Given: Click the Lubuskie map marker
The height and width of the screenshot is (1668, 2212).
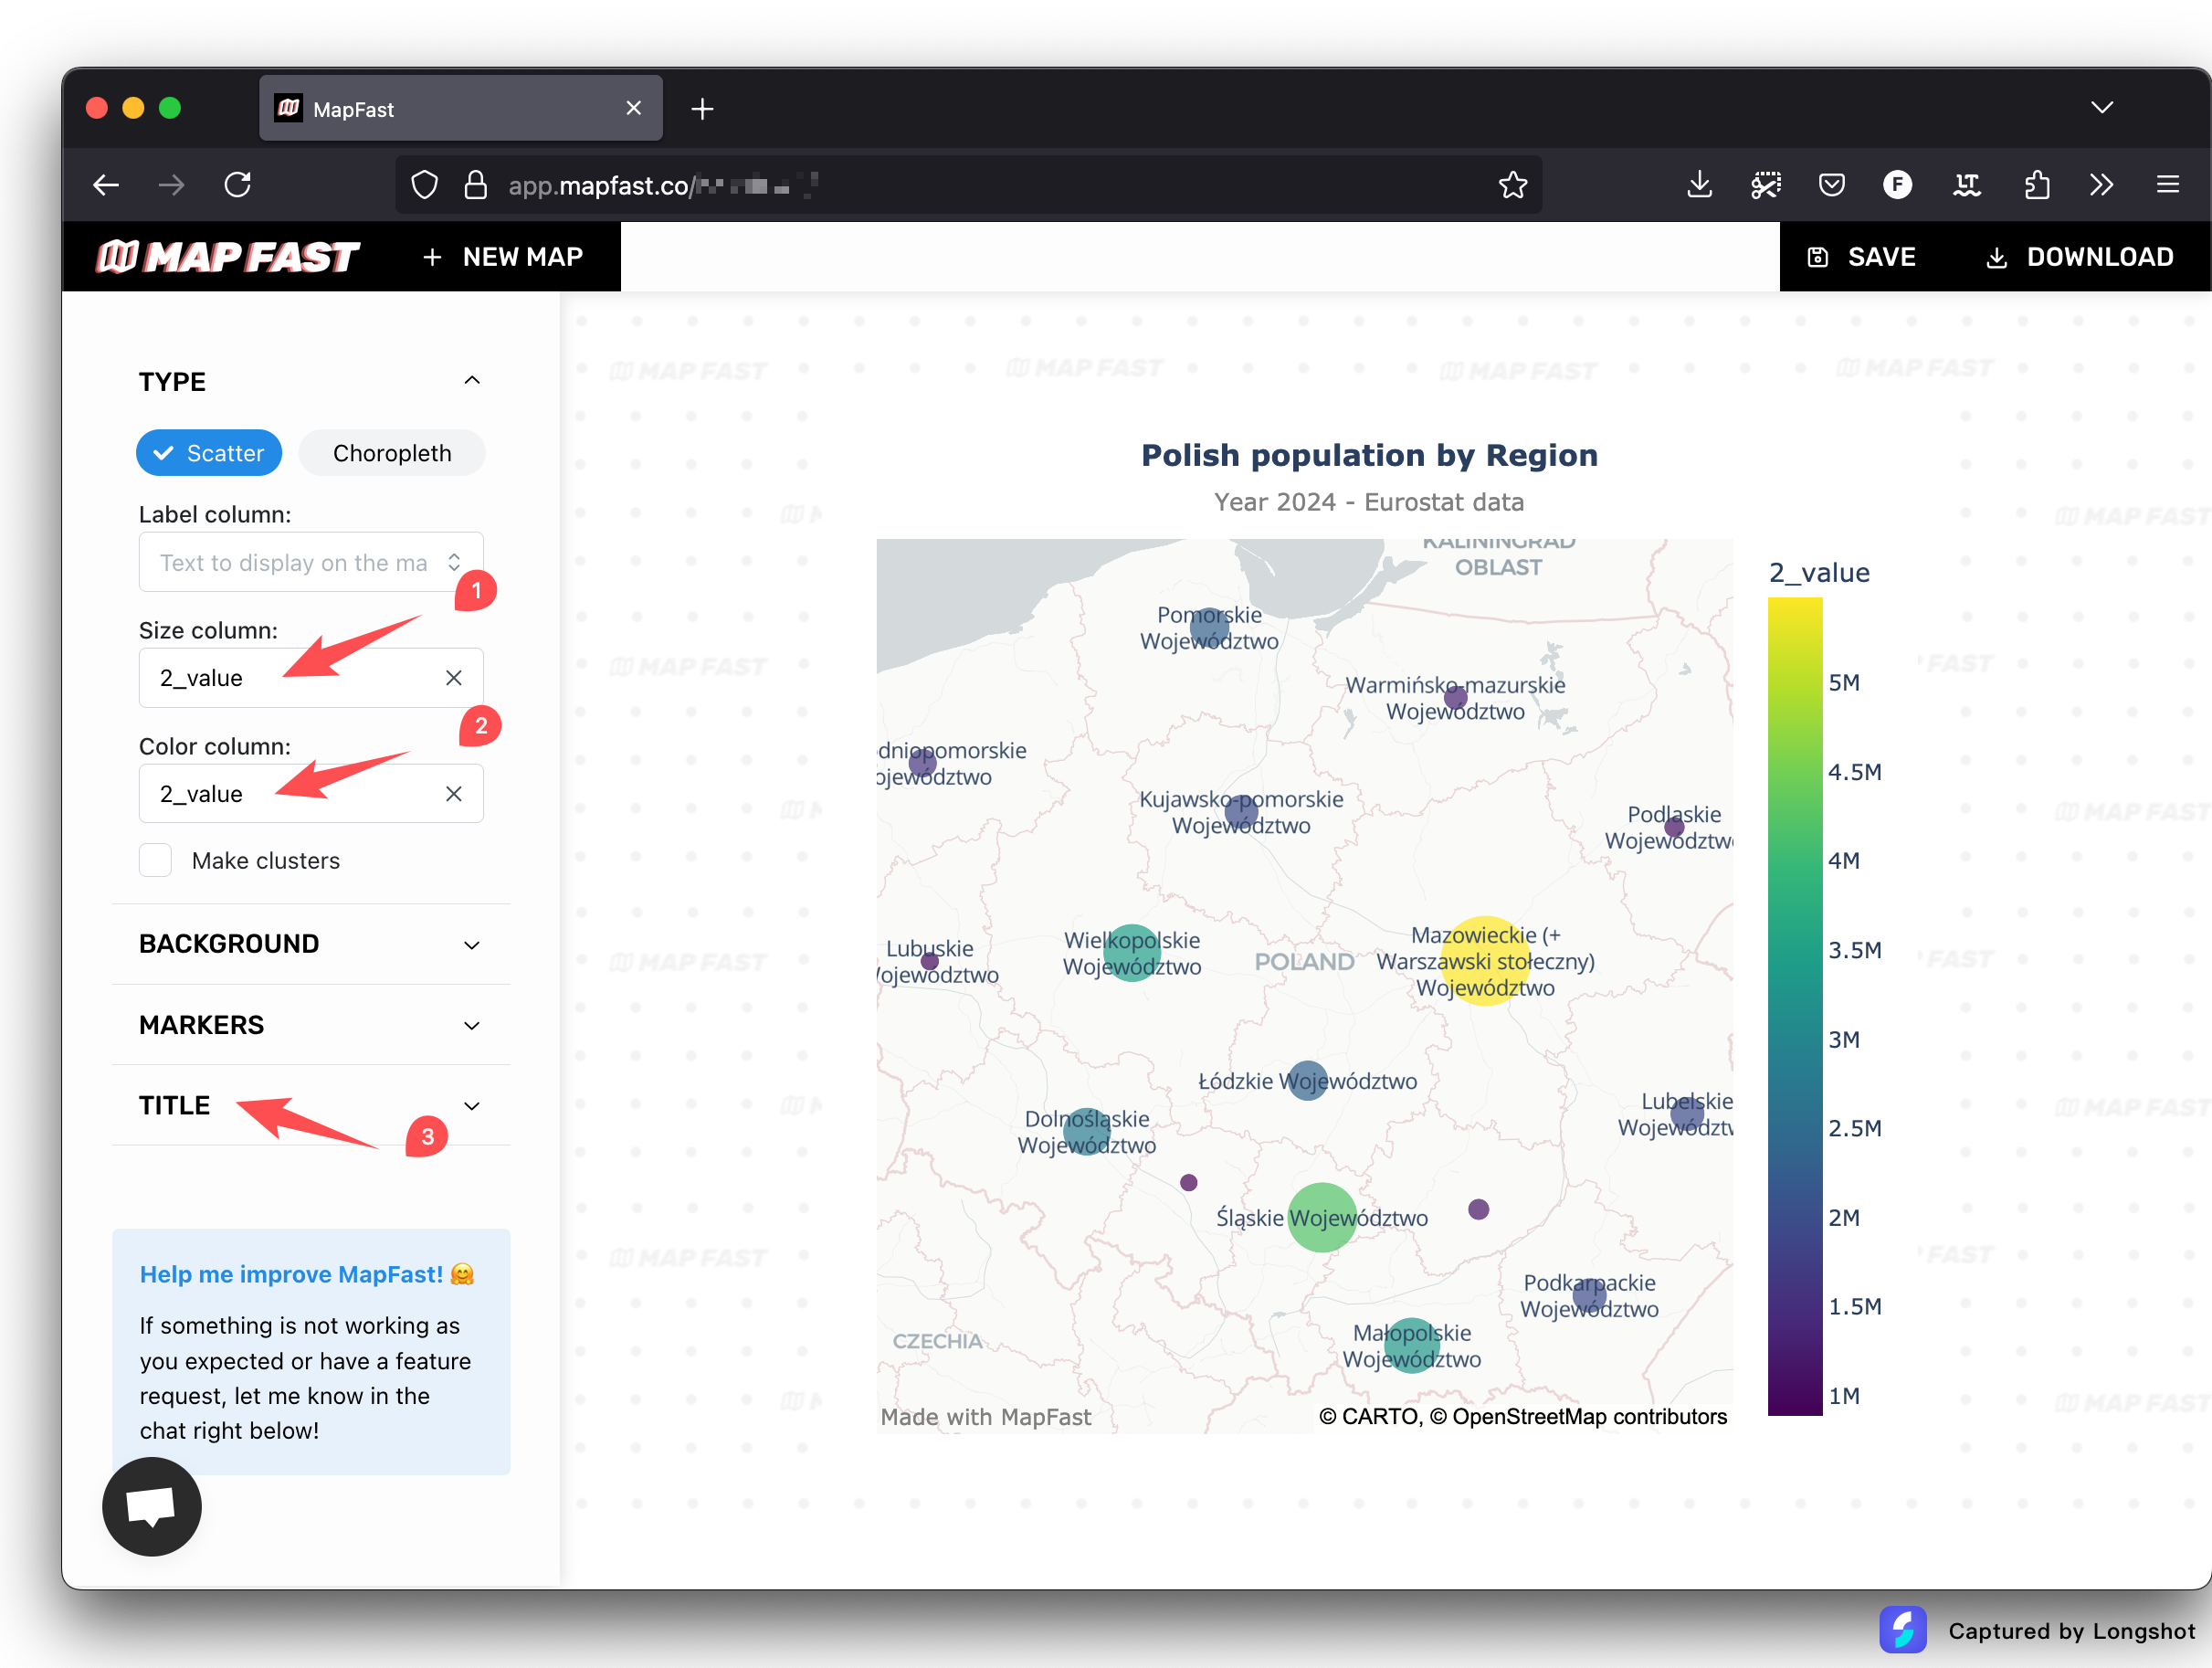Looking at the screenshot, I should [x=930, y=961].
